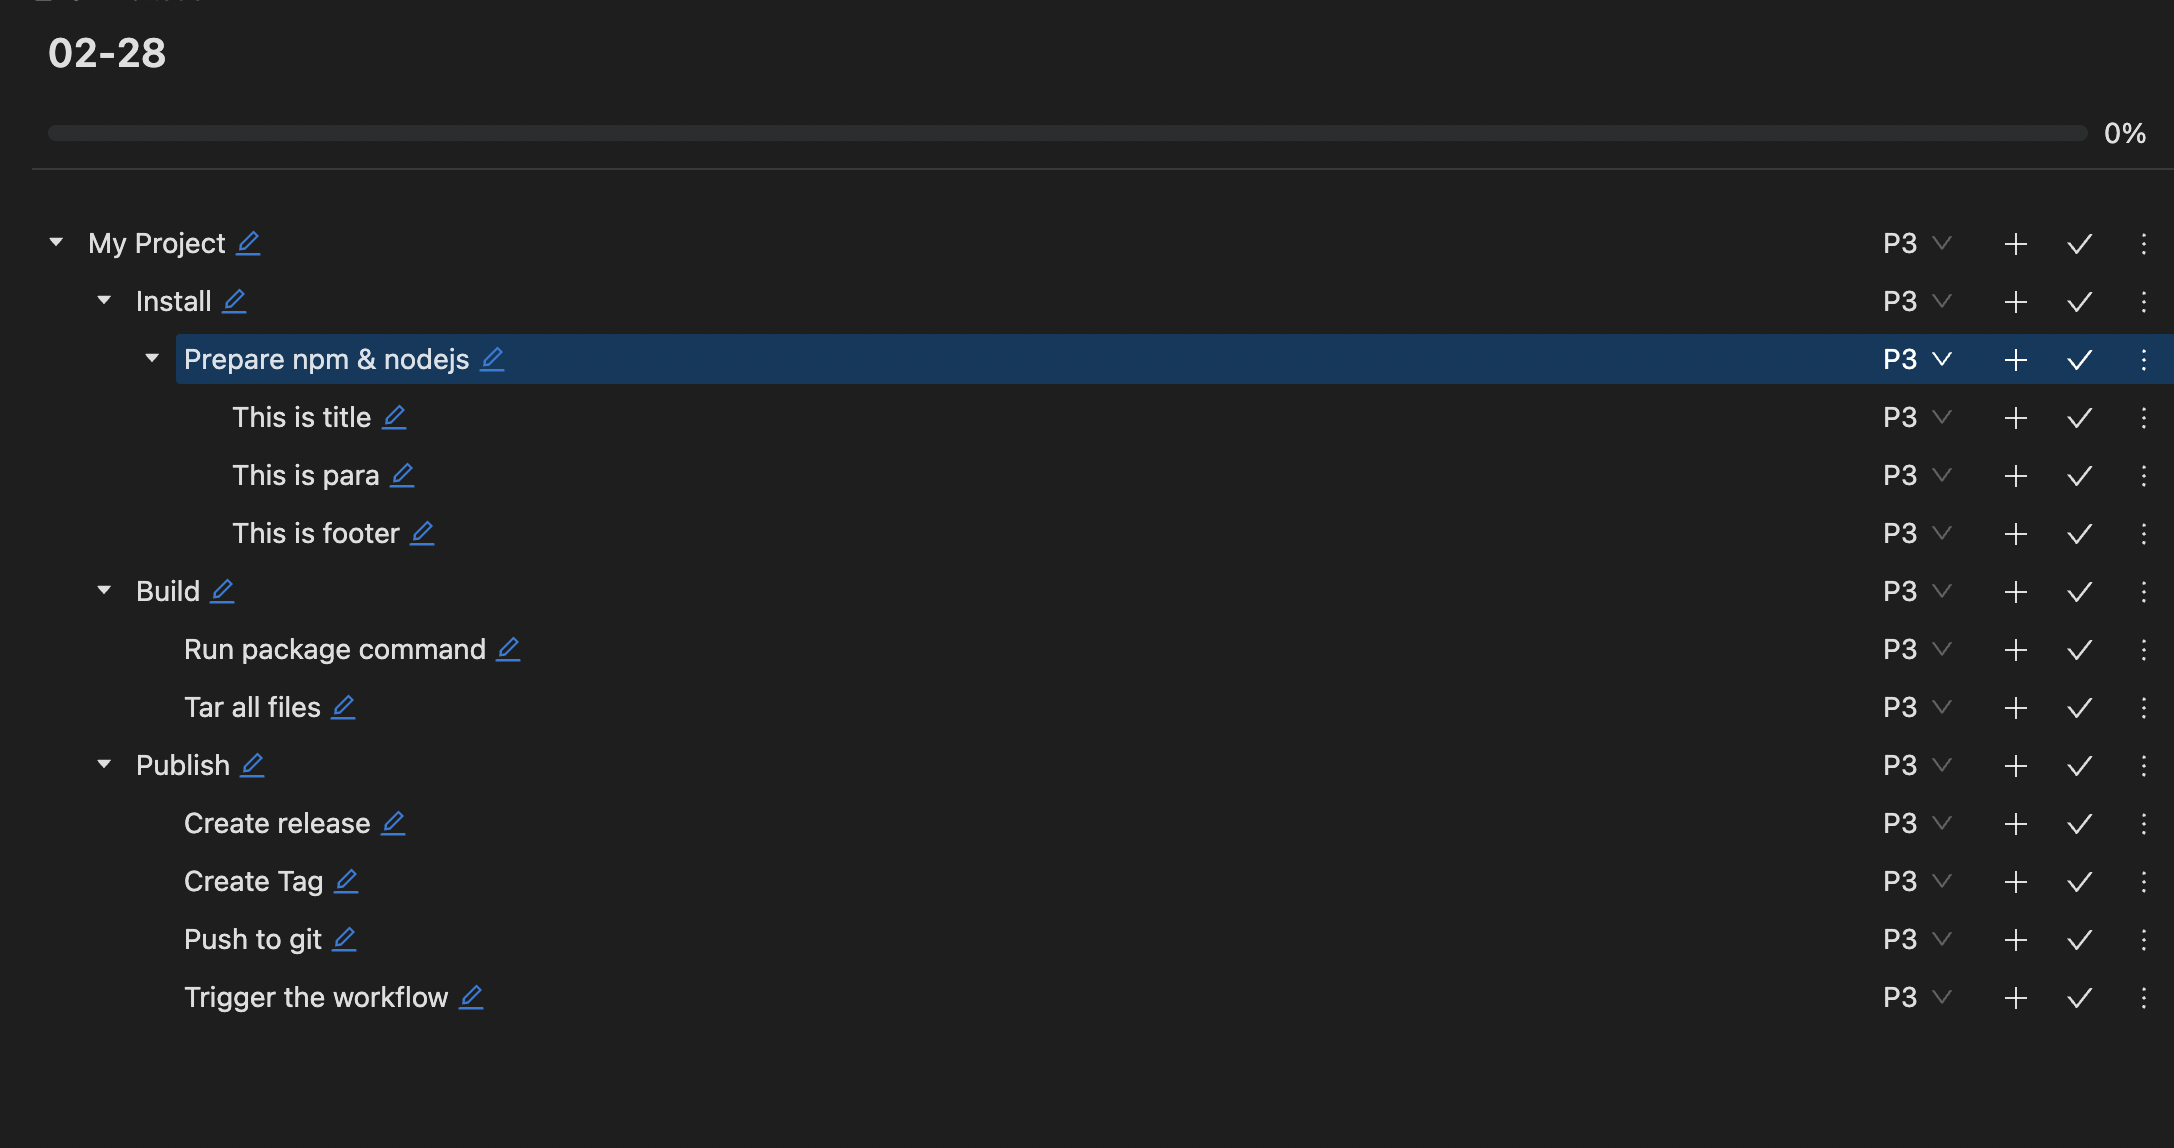The height and width of the screenshot is (1148, 2174).
Task: Toggle the checkmark on 'Create Tag'
Action: pyautogui.click(x=2081, y=880)
